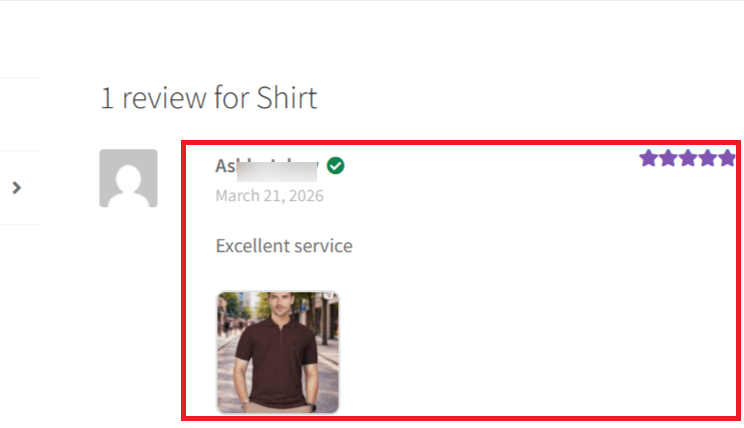This screenshot has width=744, height=428.
Task: Click the left sidebar row above the chevron
Action: (x=18, y=113)
